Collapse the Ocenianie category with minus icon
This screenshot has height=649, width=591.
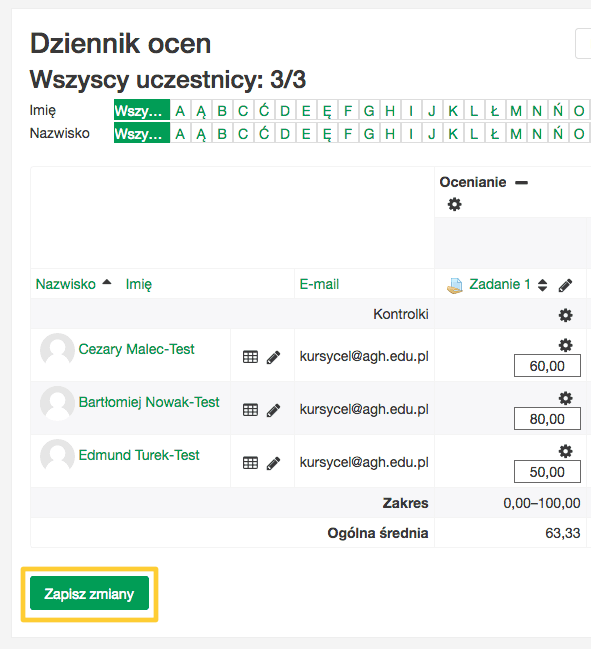tap(521, 183)
